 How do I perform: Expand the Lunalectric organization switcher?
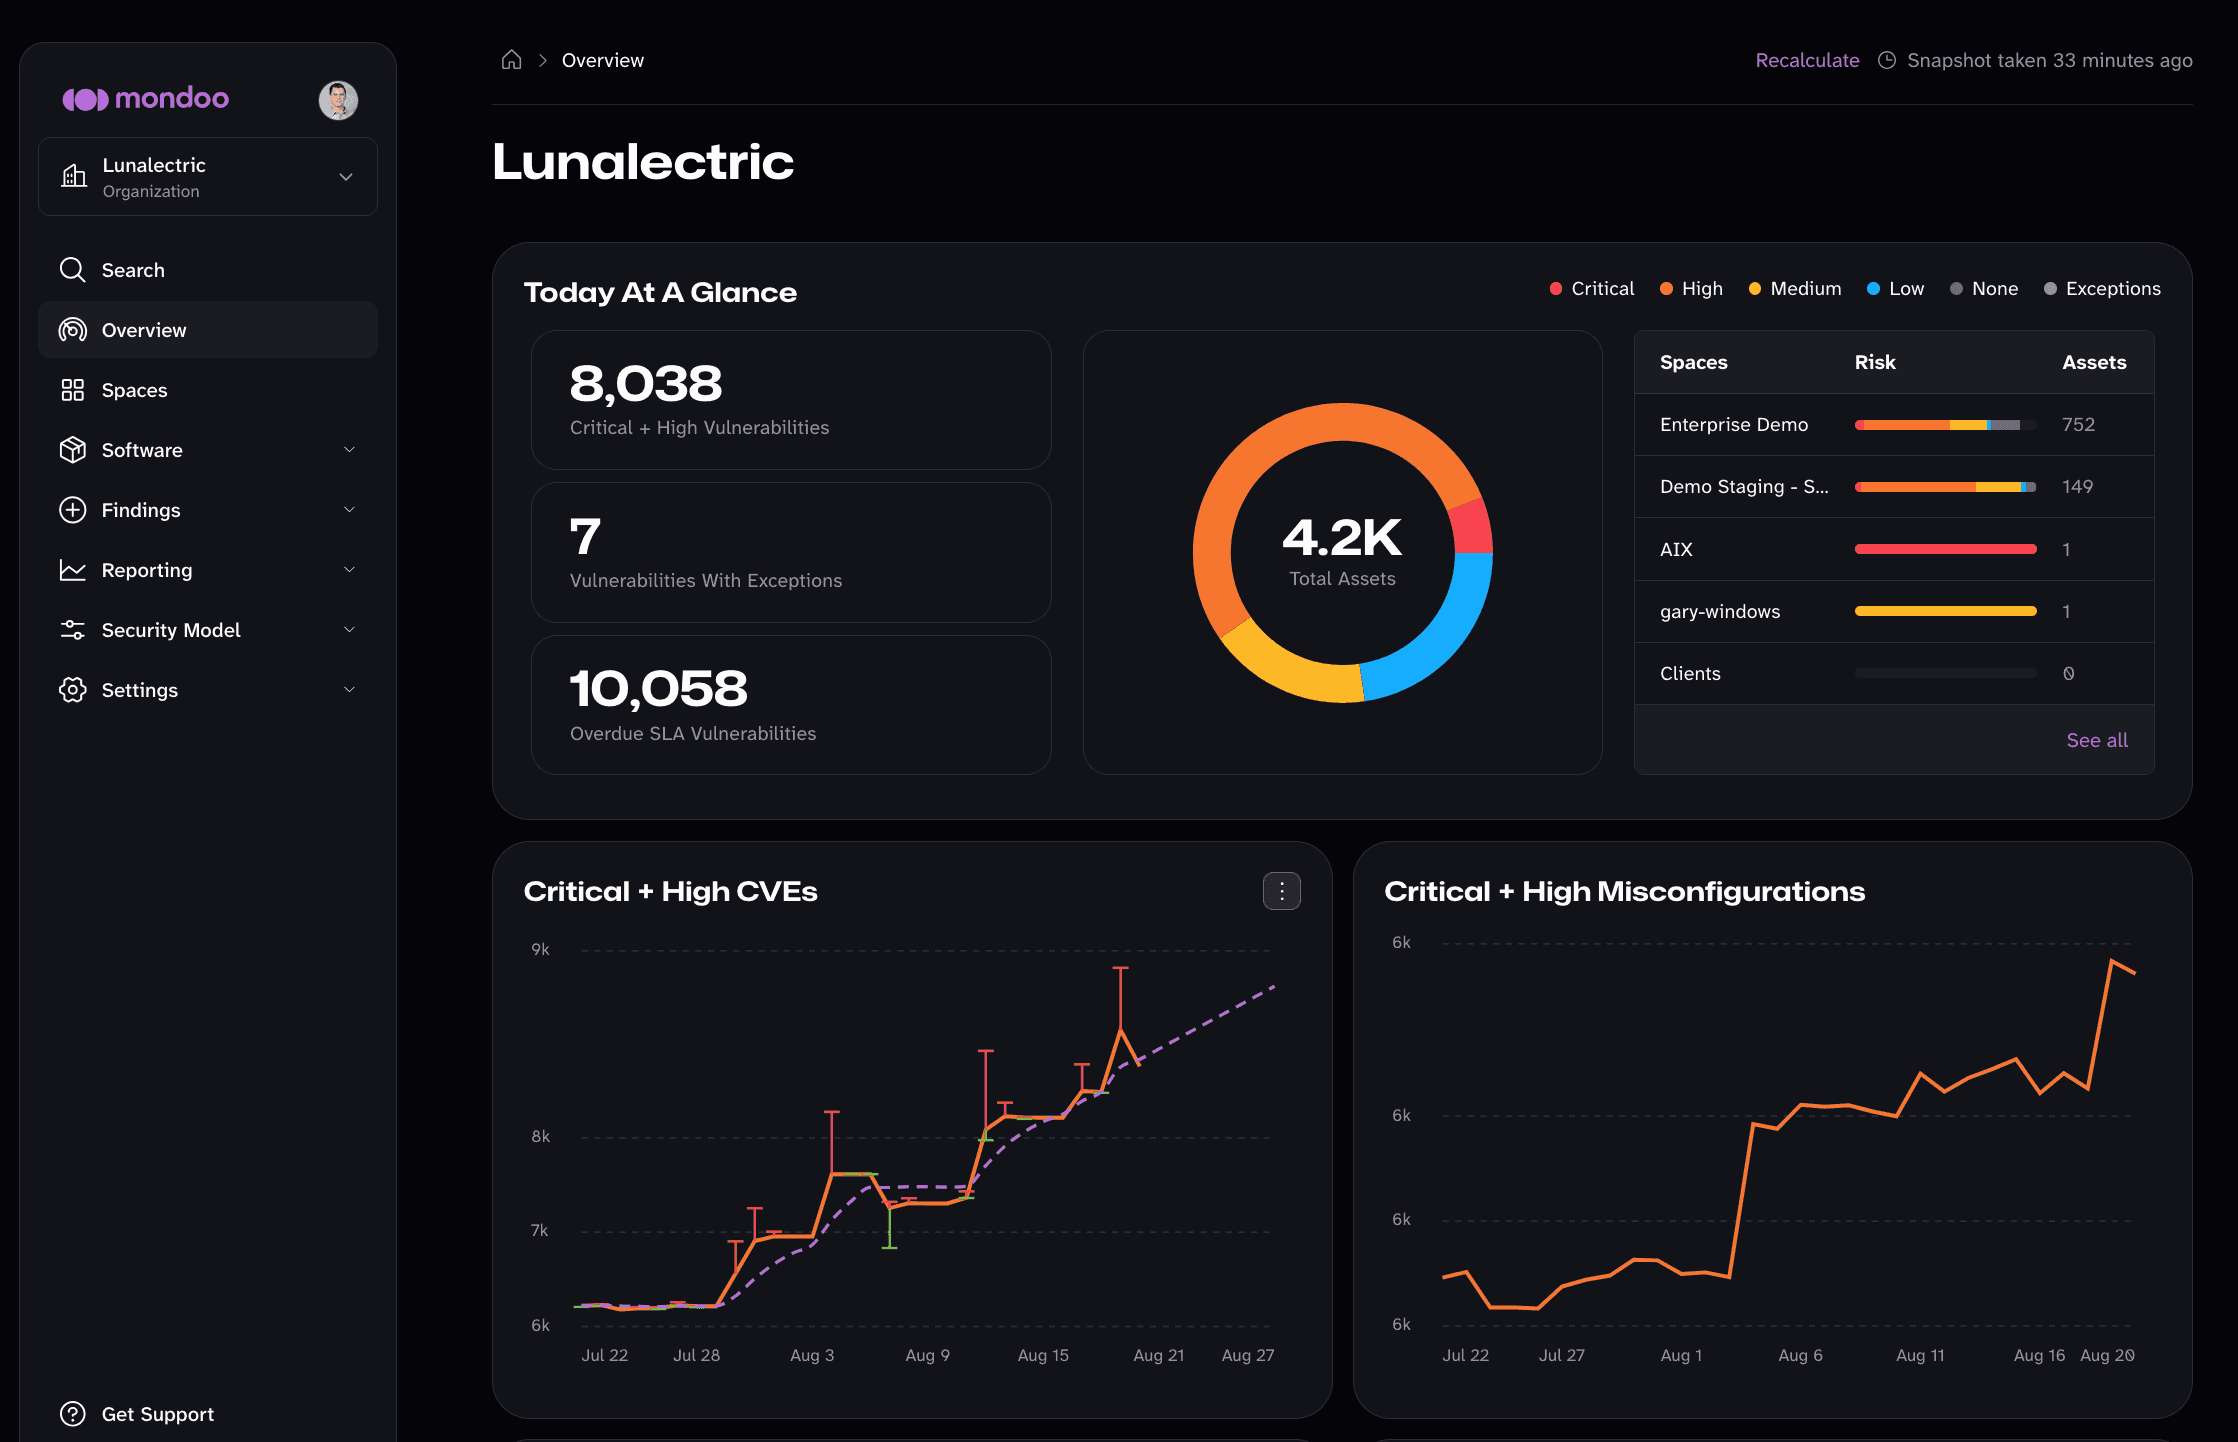pyautogui.click(x=208, y=176)
